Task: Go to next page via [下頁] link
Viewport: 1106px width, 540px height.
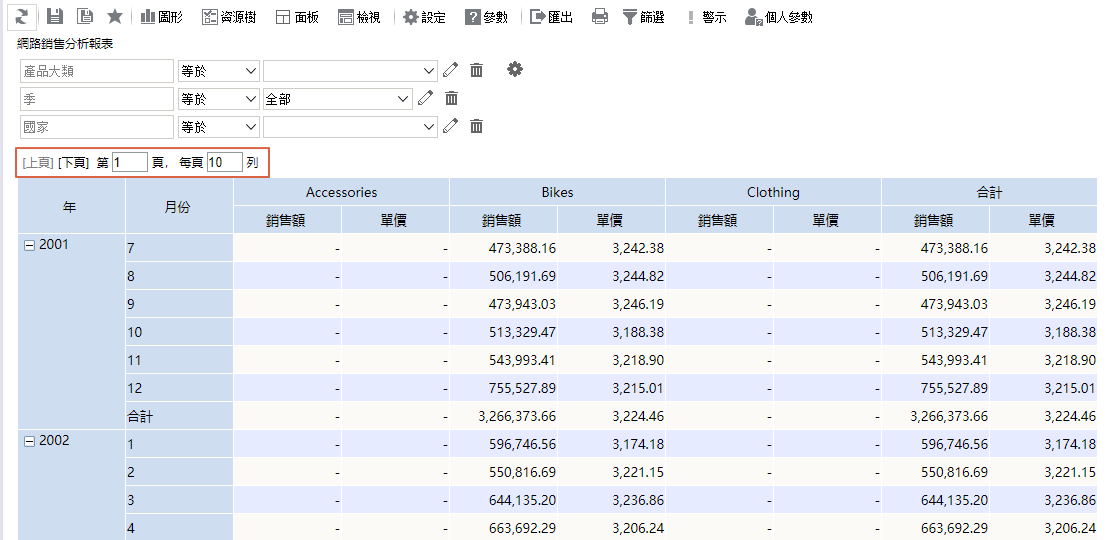Action: click(x=73, y=162)
